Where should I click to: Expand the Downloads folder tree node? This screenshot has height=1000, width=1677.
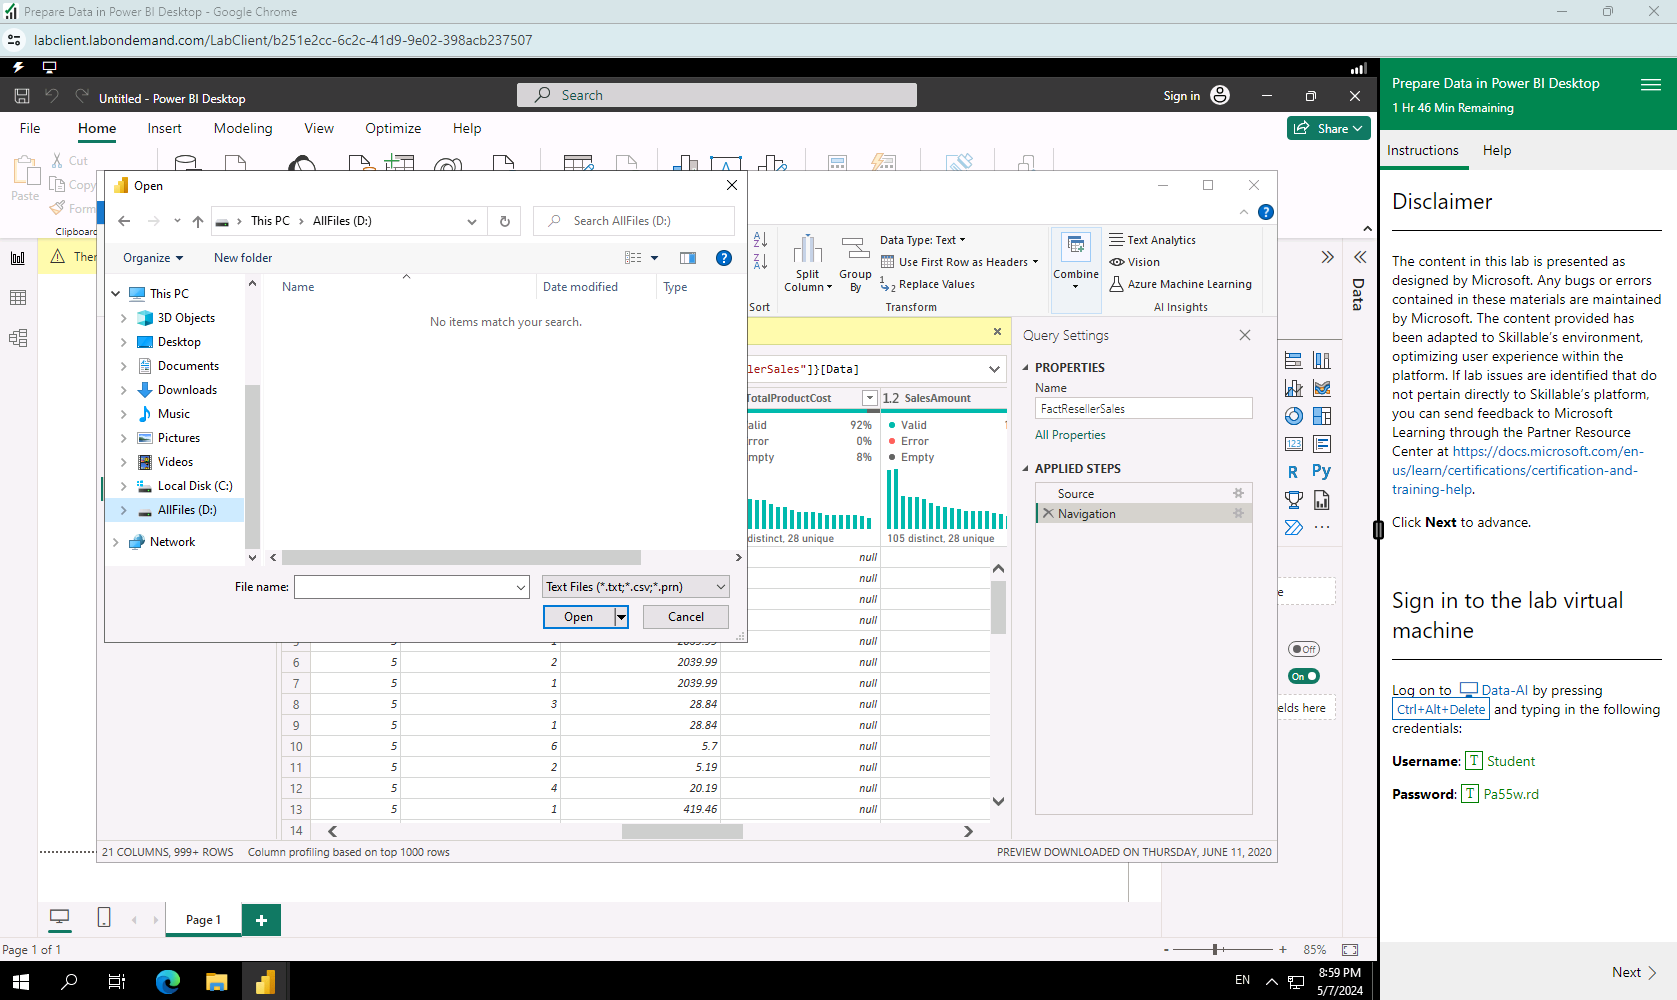point(124,390)
